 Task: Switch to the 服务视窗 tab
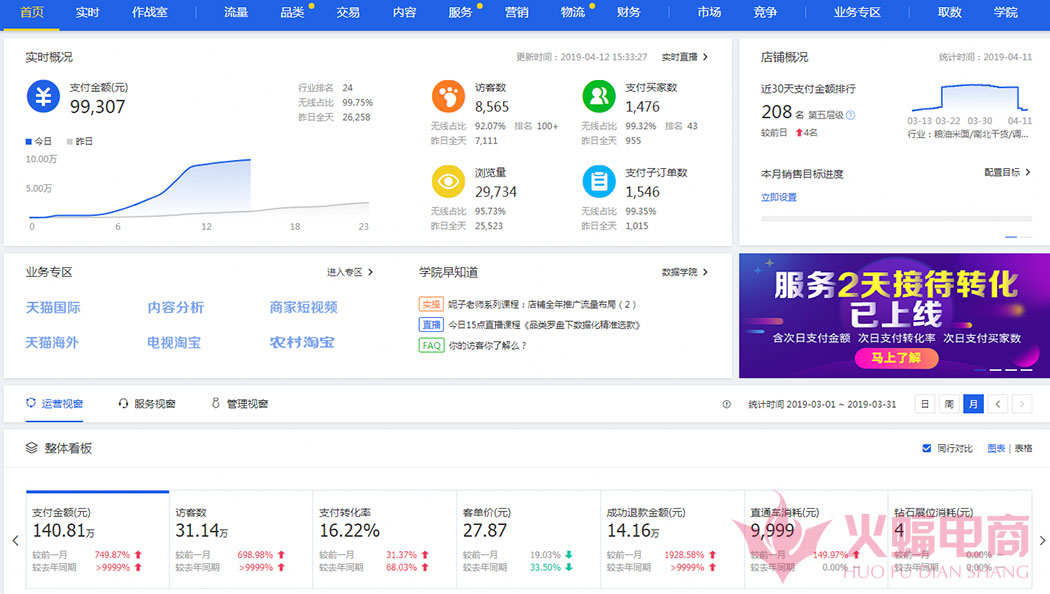147,404
